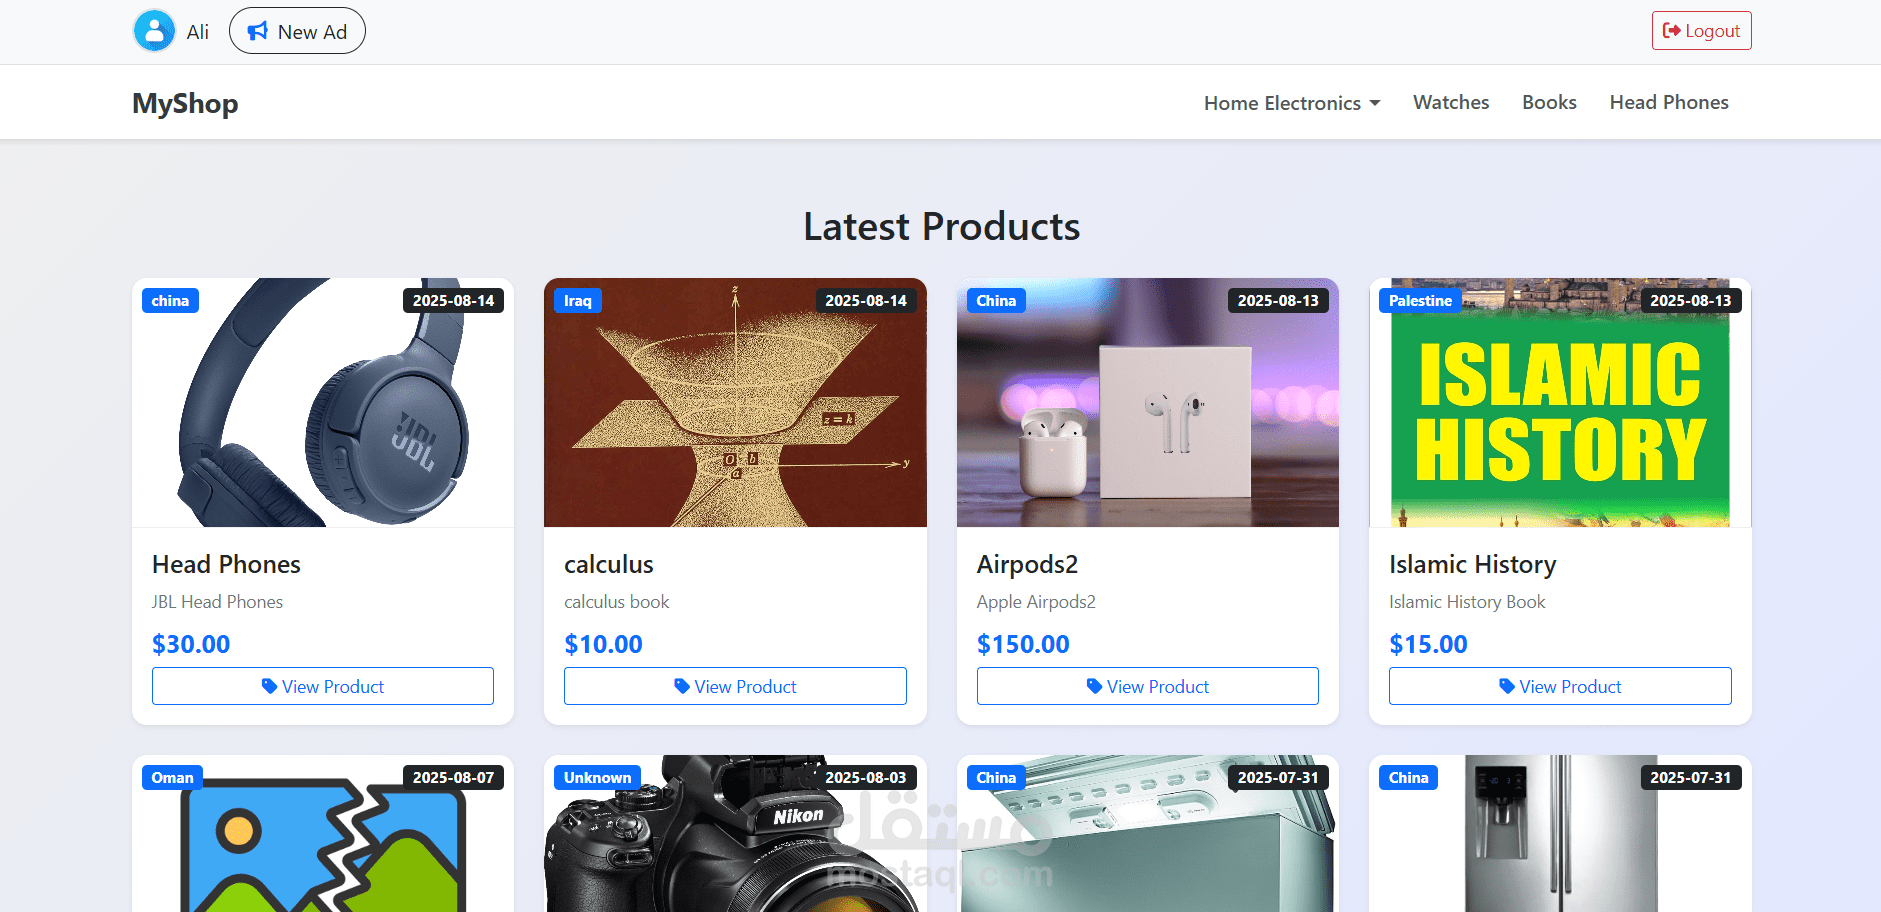Image resolution: width=1881 pixels, height=912 pixels.
Task: Click the $15.00 price
Action: [x=1428, y=644]
